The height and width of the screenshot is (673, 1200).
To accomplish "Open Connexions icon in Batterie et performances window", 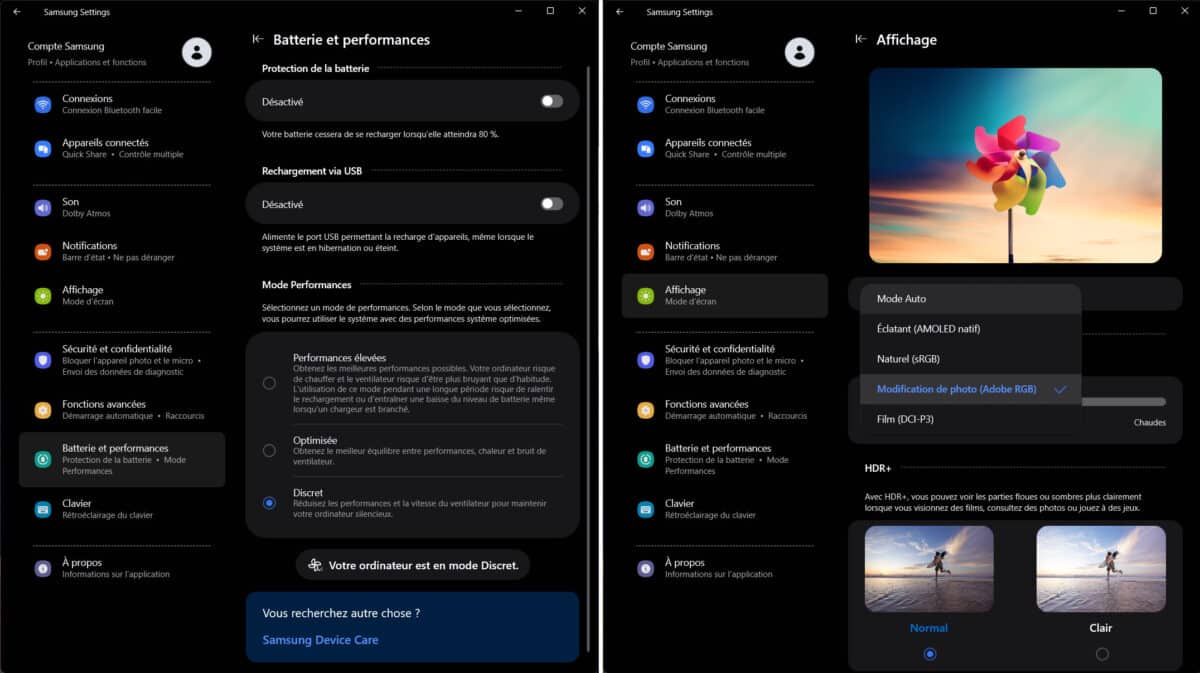I will (43, 104).
